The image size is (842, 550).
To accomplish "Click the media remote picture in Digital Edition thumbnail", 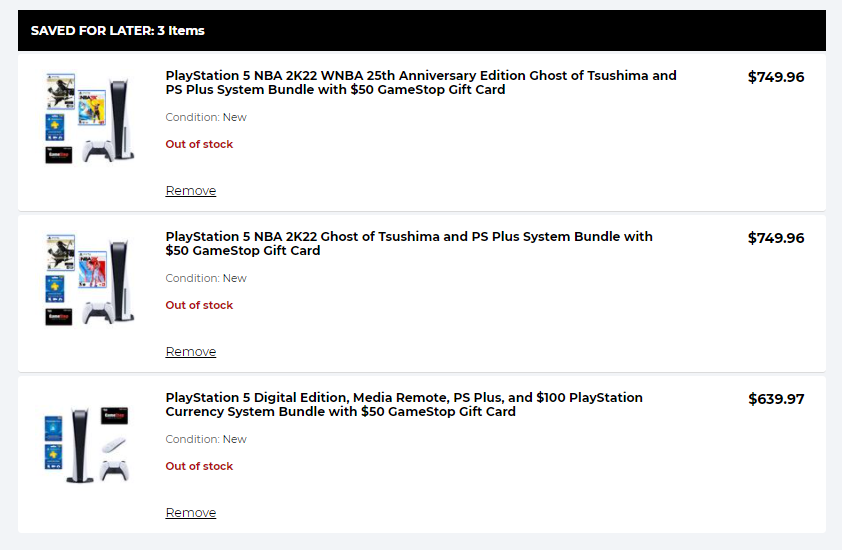I will pos(114,446).
